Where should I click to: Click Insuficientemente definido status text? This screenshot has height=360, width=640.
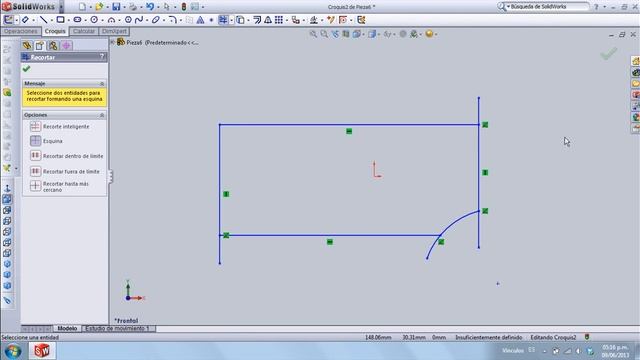point(489,338)
